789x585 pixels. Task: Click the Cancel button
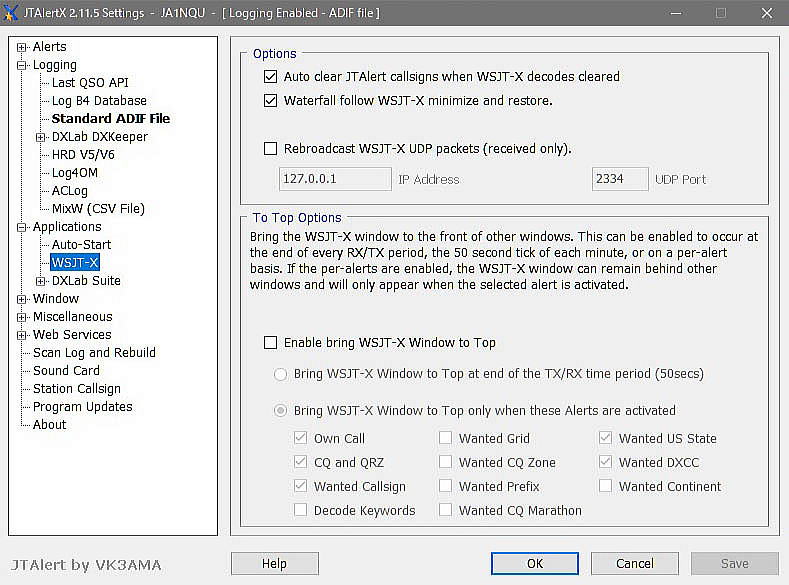click(x=634, y=563)
